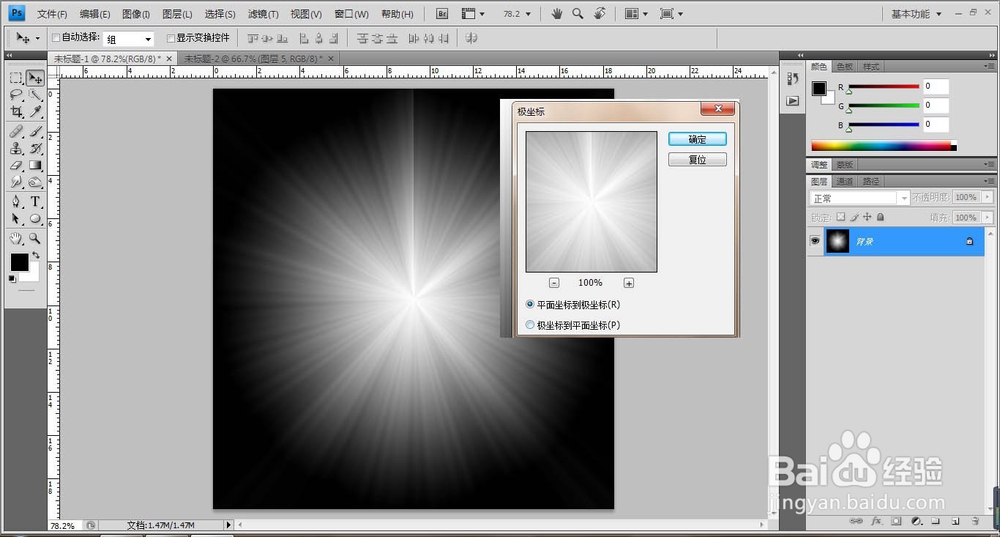Image resolution: width=1000 pixels, height=537 pixels.
Task: Toggle lock image pixels brush icon
Action: (855, 217)
